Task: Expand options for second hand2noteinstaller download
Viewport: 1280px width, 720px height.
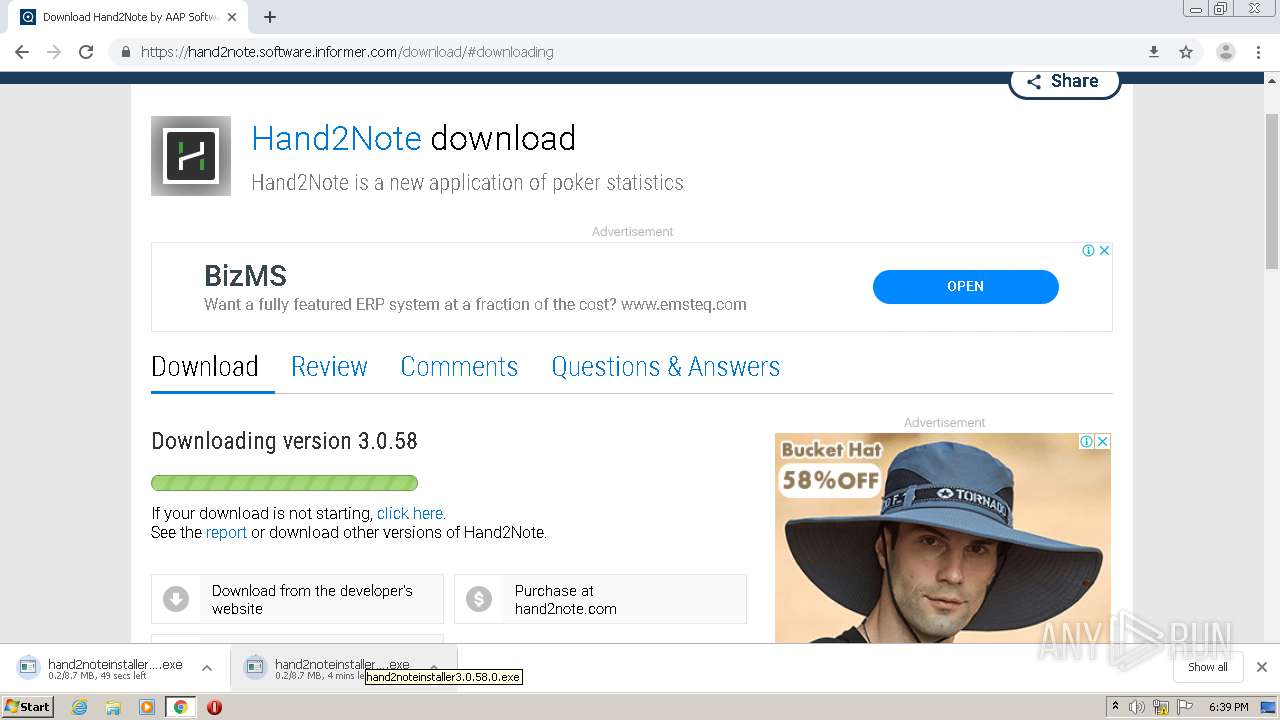Action: click(x=434, y=666)
